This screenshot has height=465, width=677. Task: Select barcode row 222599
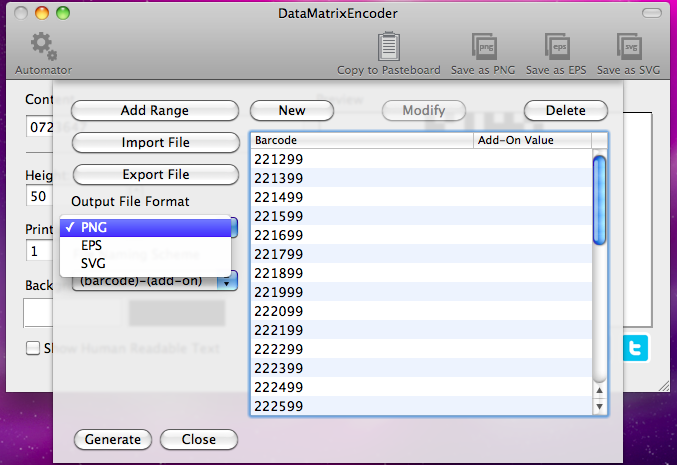tap(421, 406)
